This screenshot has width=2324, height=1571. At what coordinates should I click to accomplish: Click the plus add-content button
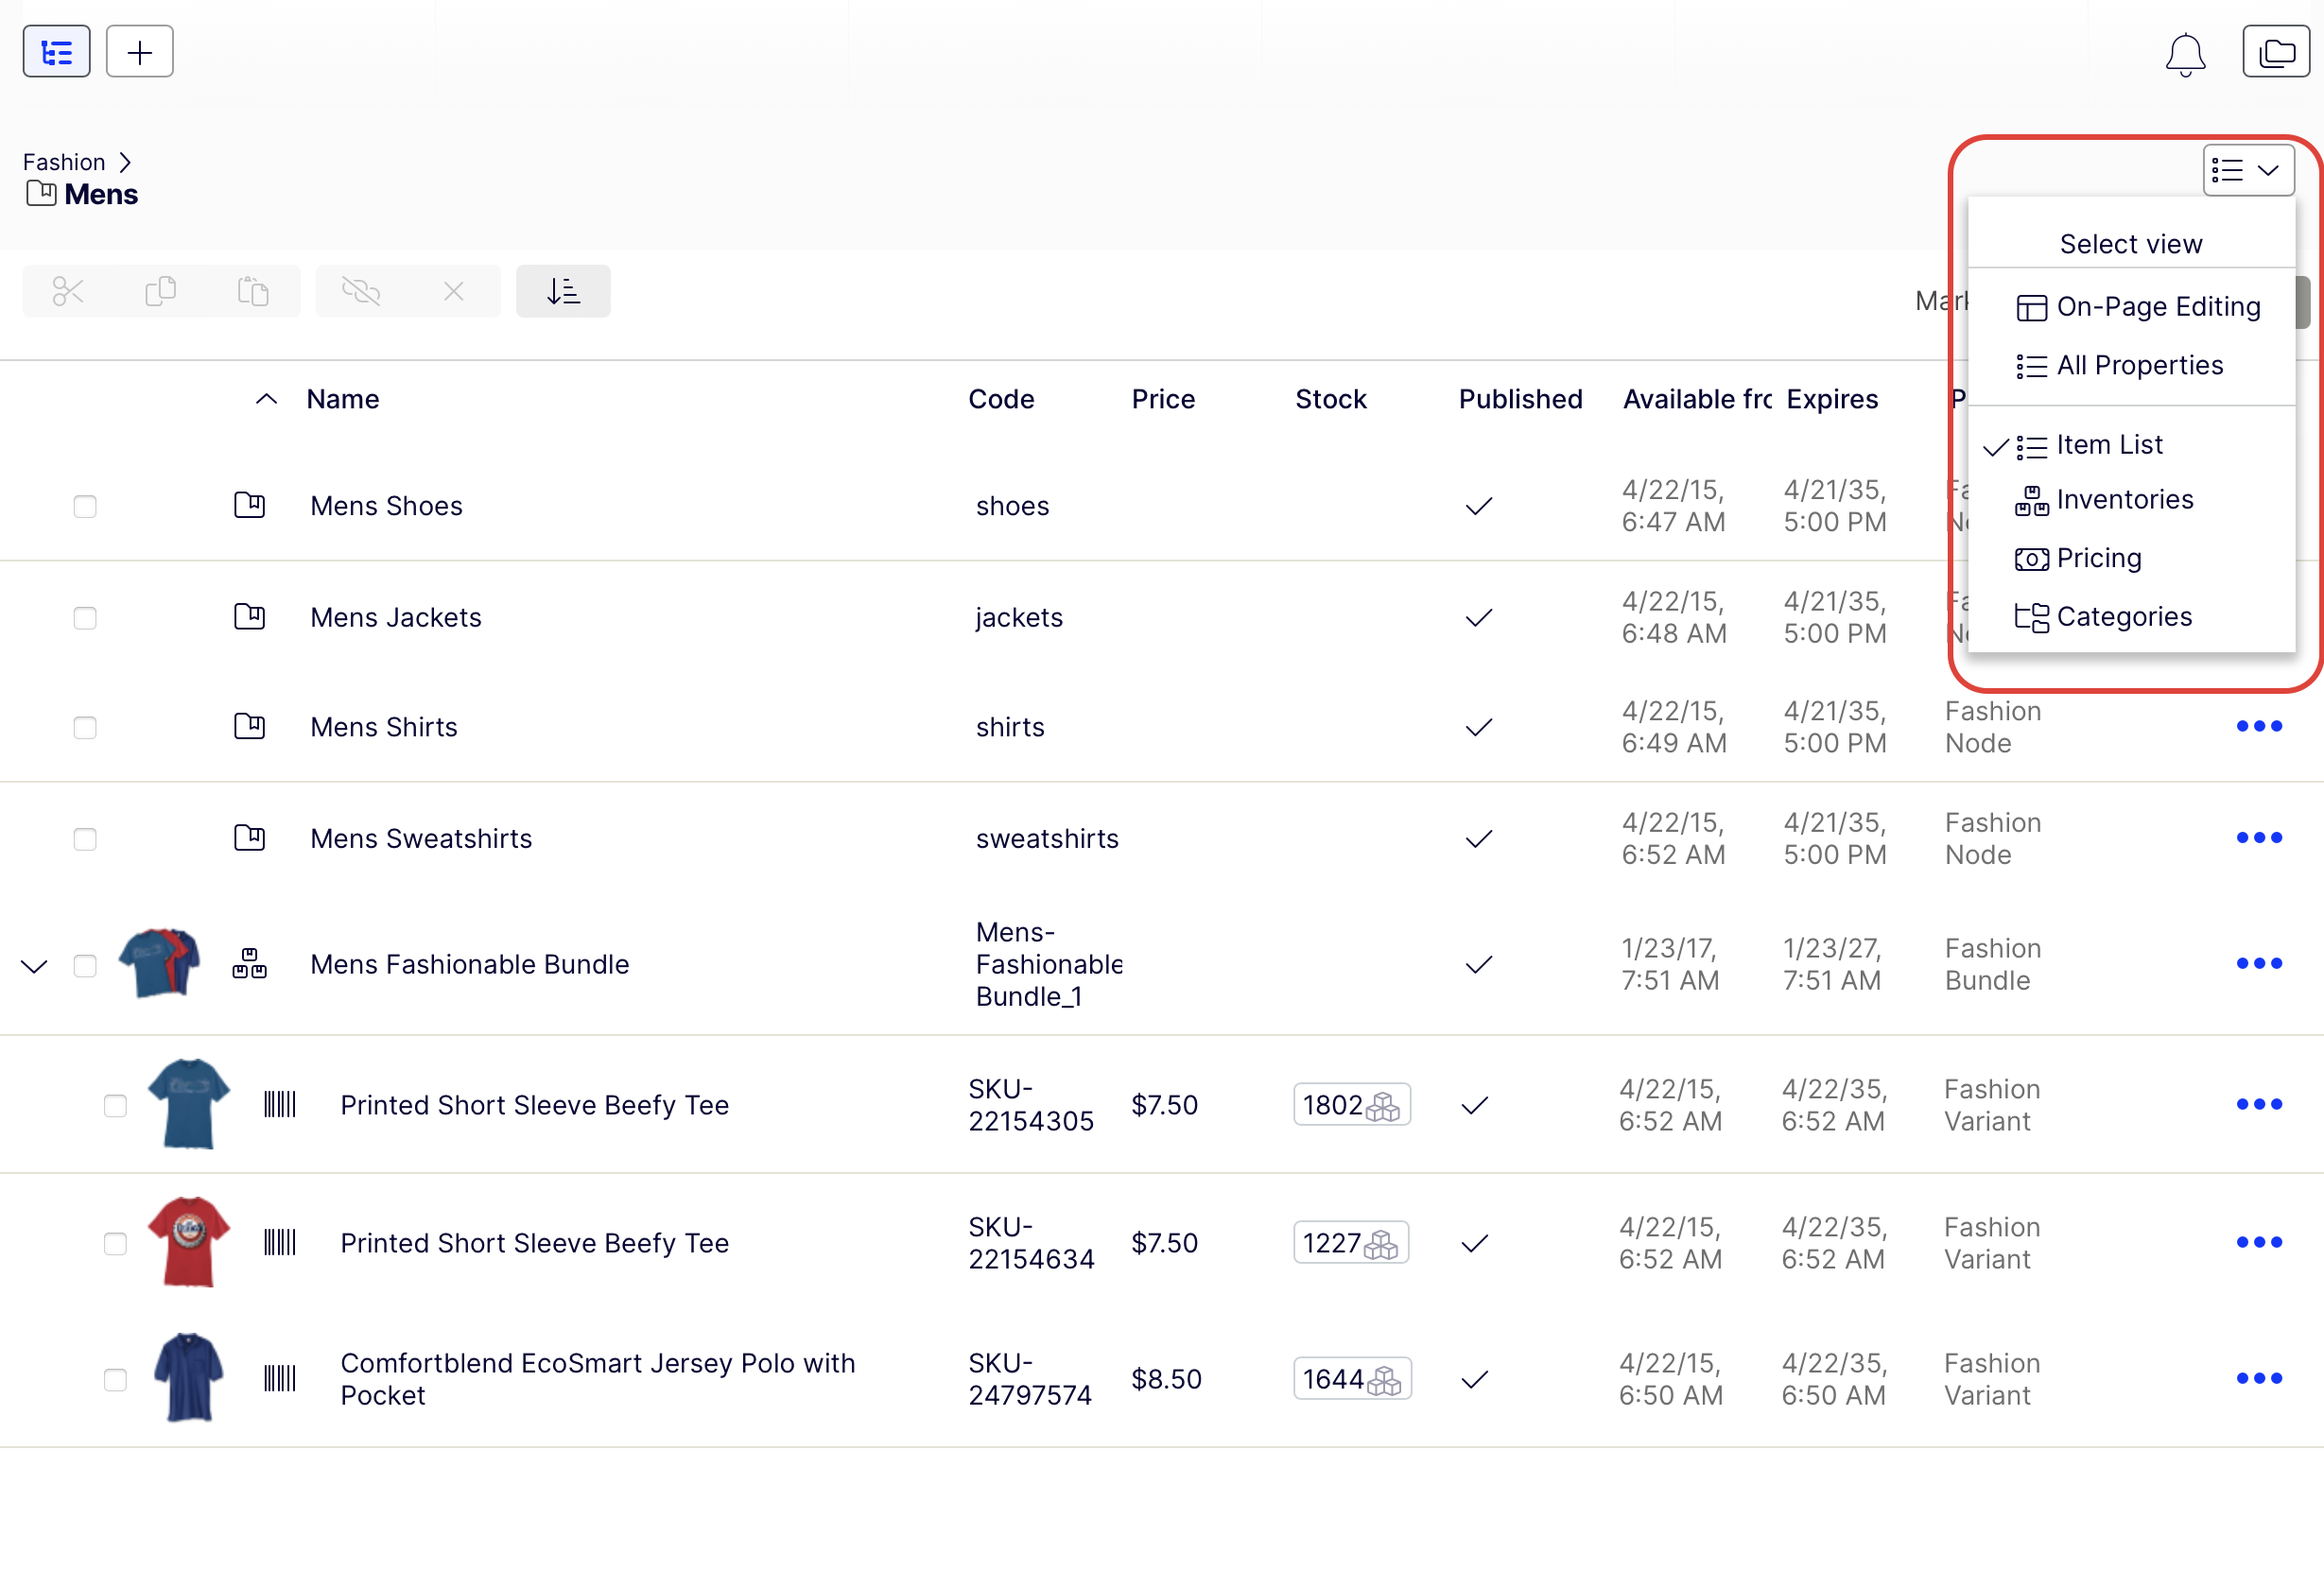pos(140,52)
